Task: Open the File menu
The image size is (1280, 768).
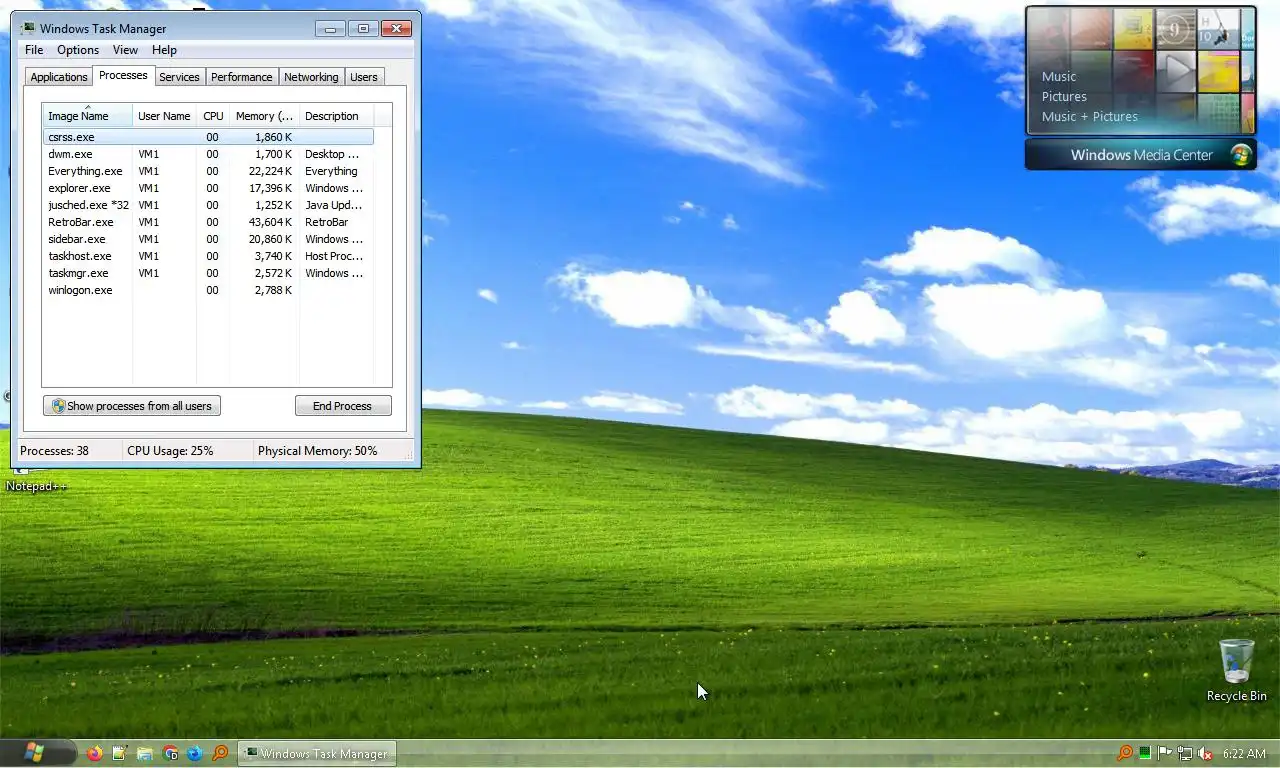Action: [x=34, y=50]
